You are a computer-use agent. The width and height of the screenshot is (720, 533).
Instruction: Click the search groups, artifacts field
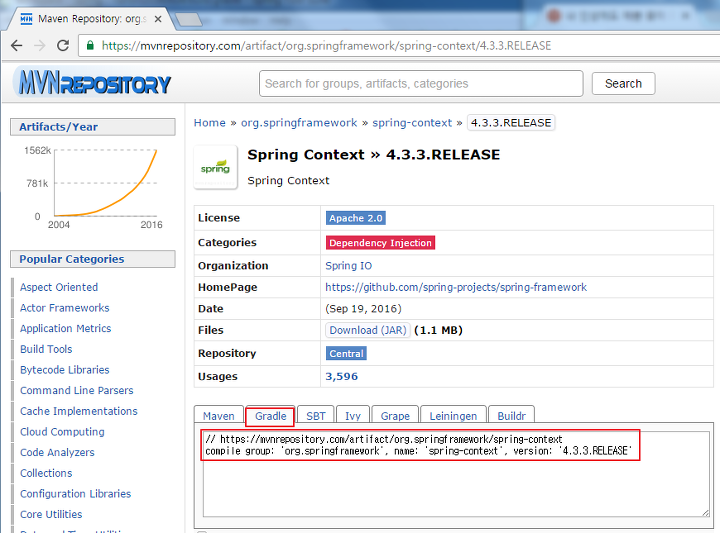point(421,84)
